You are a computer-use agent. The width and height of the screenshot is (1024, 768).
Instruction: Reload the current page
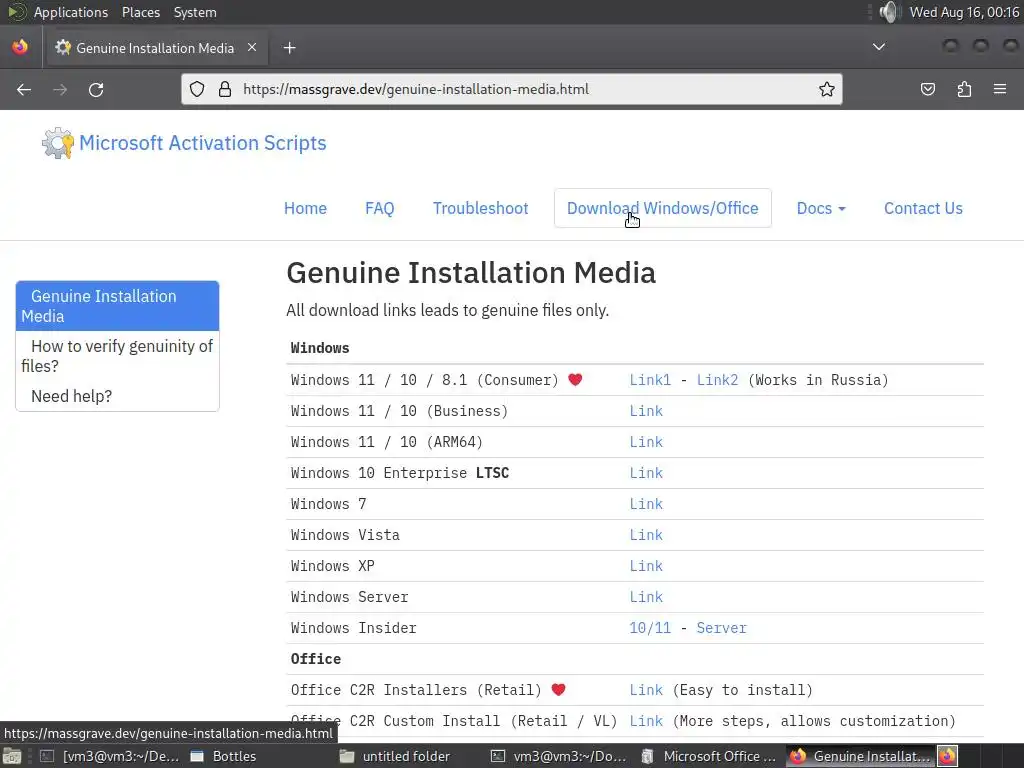(96, 89)
